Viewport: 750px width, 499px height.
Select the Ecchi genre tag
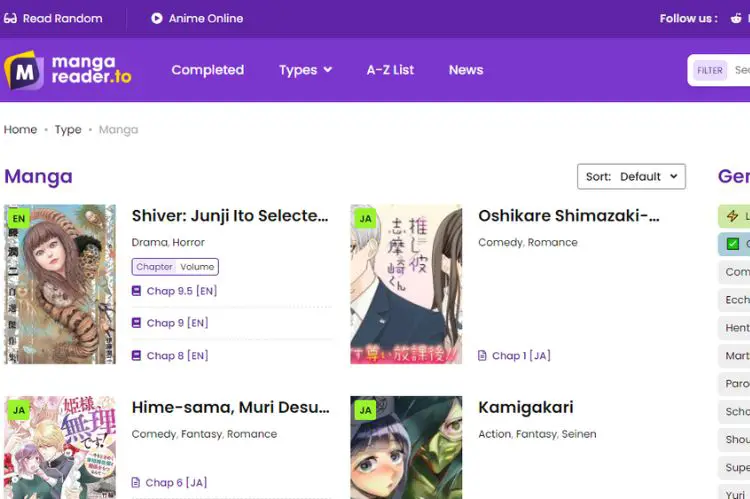coord(735,300)
